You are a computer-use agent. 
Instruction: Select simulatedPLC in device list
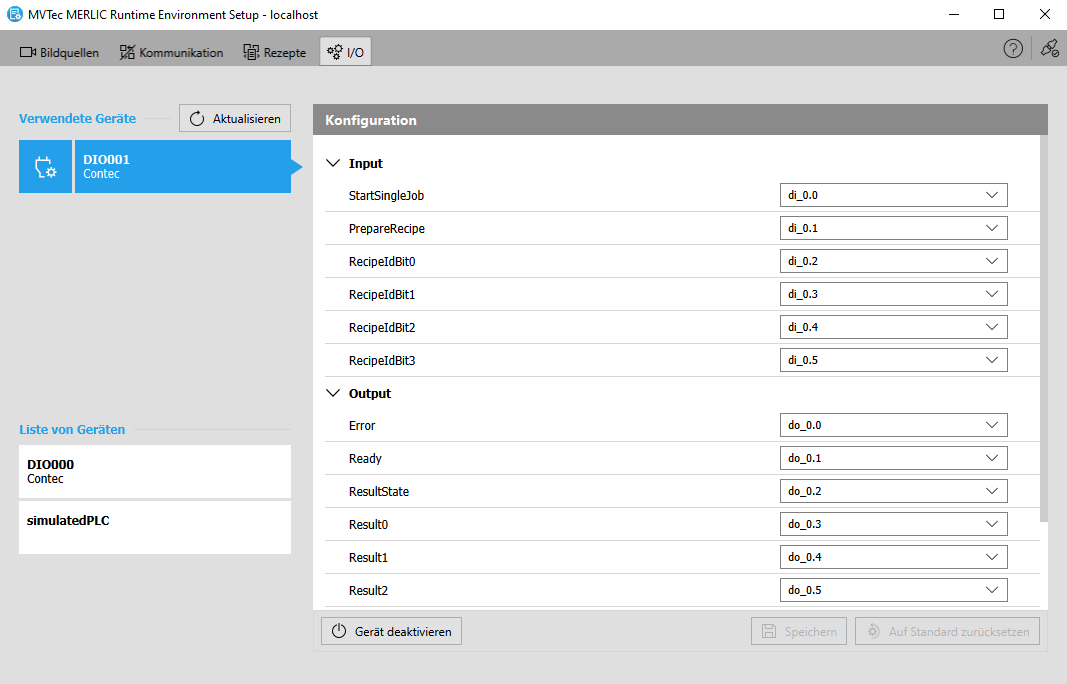click(x=155, y=527)
